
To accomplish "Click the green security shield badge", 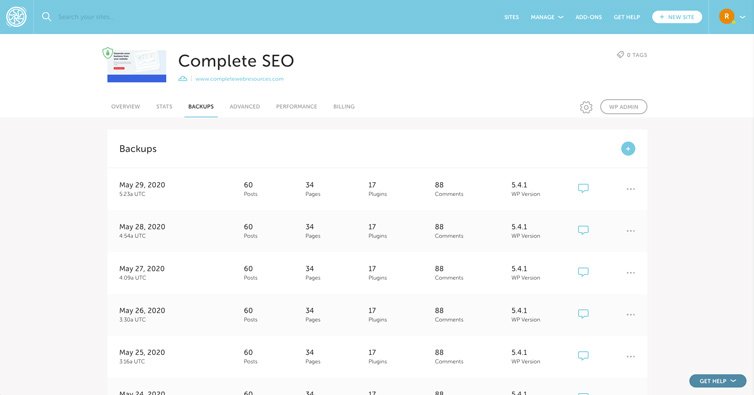I will [108, 53].
